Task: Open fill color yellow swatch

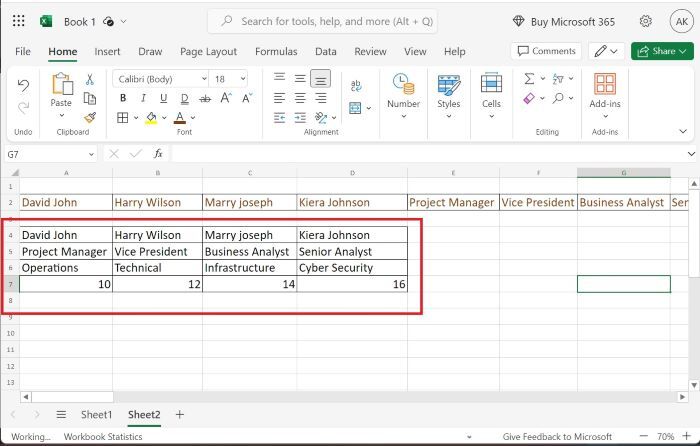Action: click(x=151, y=118)
